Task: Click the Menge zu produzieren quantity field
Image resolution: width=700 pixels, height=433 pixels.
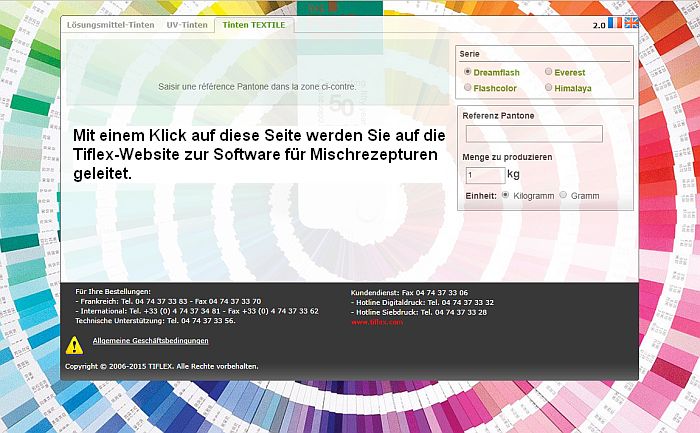Action: pyautogui.click(x=485, y=175)
